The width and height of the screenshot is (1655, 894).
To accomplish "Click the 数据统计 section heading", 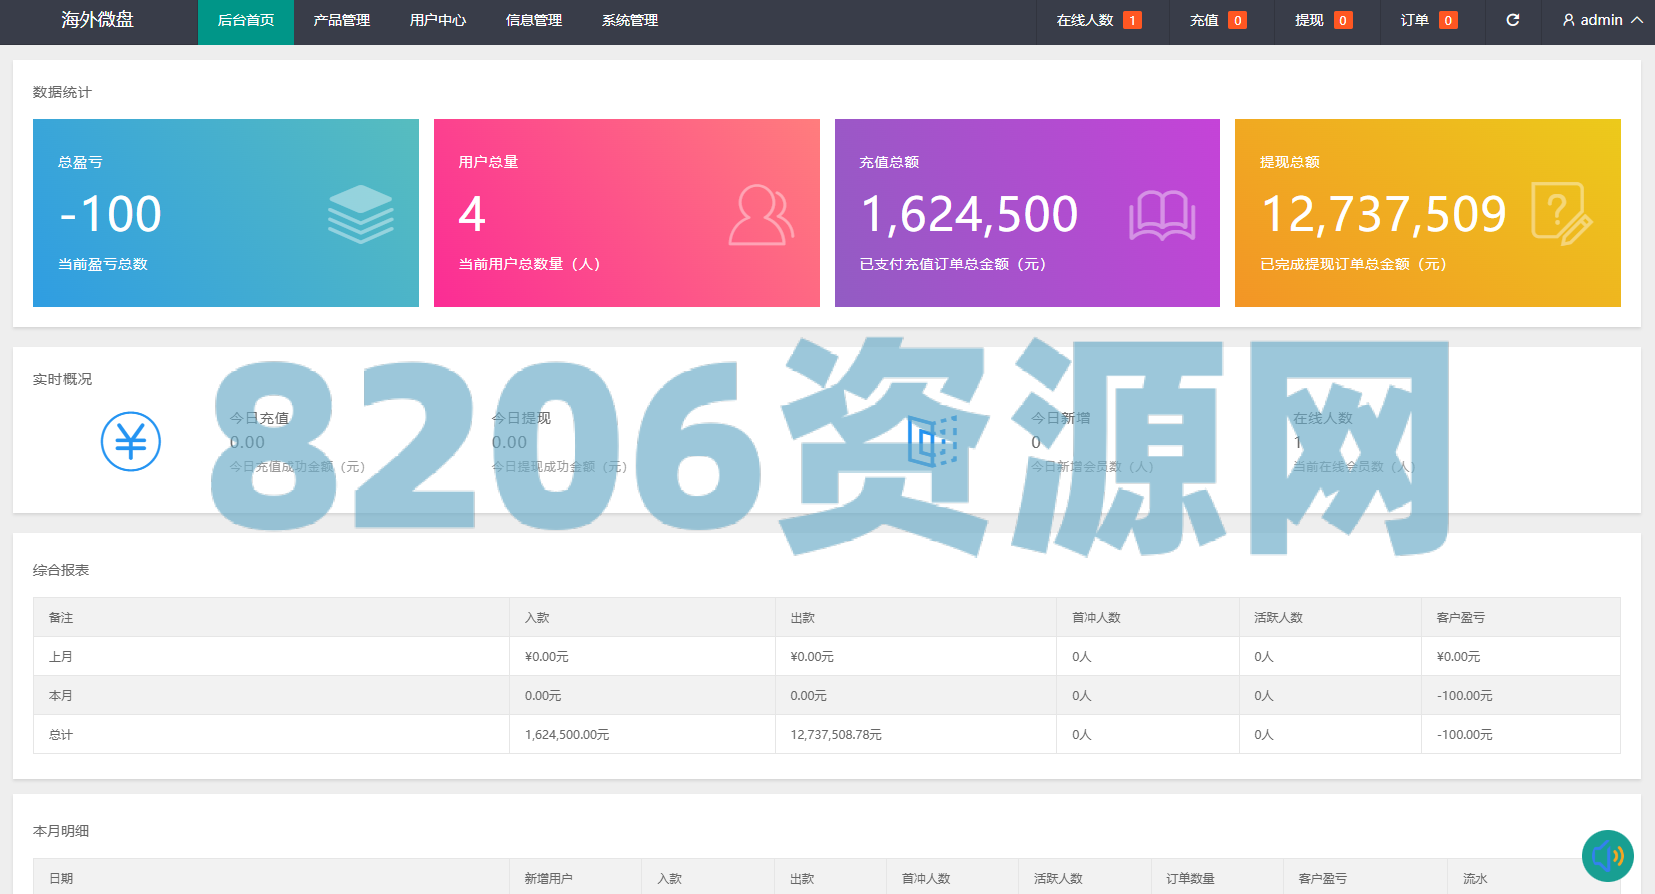I will tap(62, 92).
